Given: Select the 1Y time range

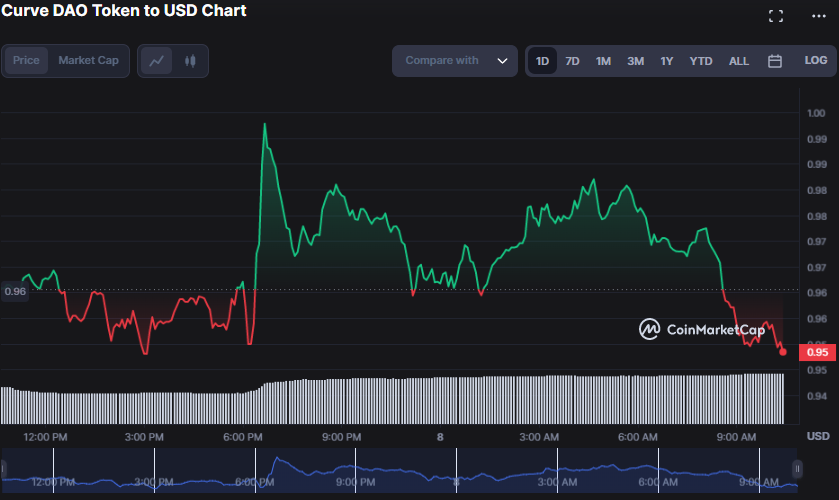Looking at the screenshot, I should 667,61.
